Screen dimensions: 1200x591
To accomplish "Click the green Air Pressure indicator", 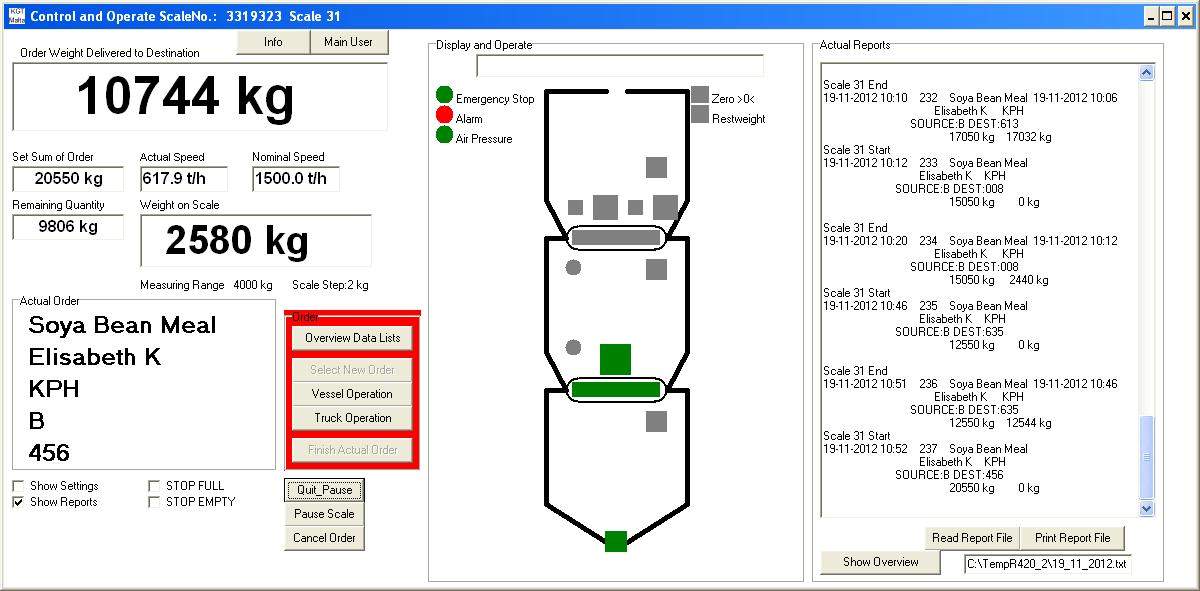I will [x=445, y=135].
